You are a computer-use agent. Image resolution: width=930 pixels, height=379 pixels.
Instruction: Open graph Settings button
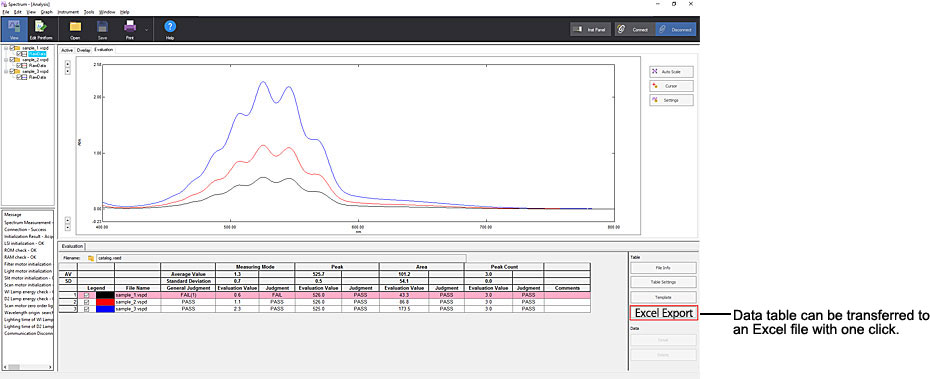tap(671, 100)
